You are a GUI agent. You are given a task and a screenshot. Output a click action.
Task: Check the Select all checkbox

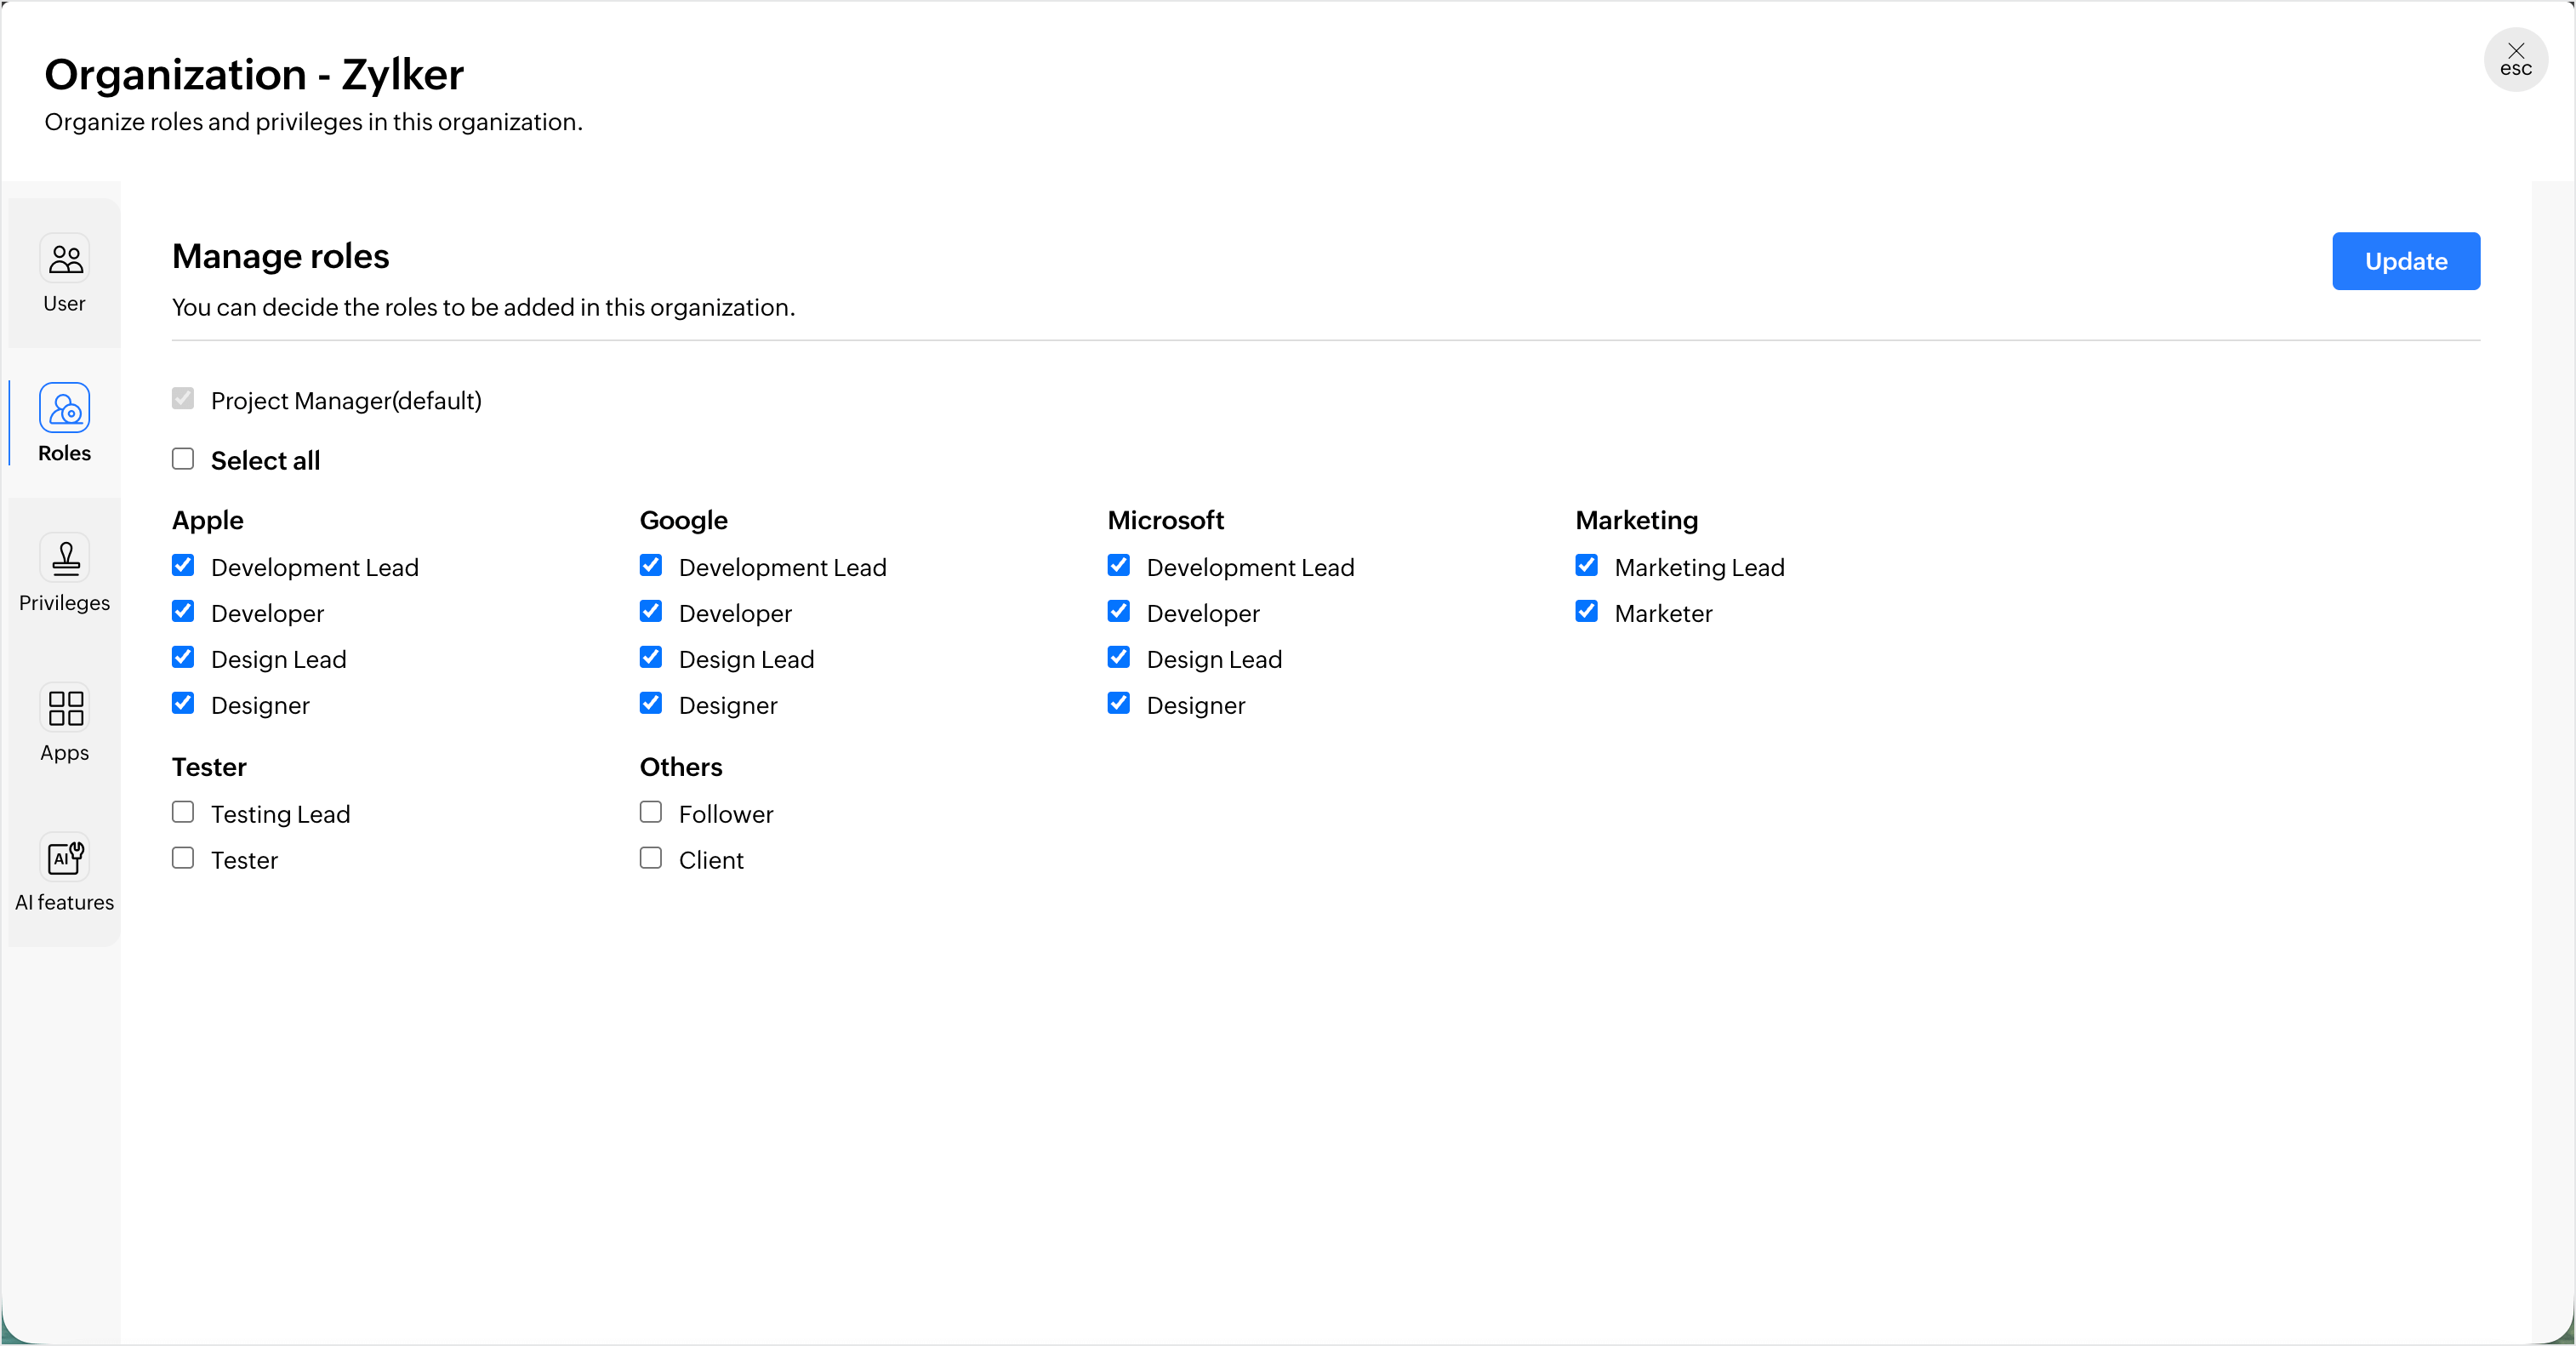(x=183, y=459)
